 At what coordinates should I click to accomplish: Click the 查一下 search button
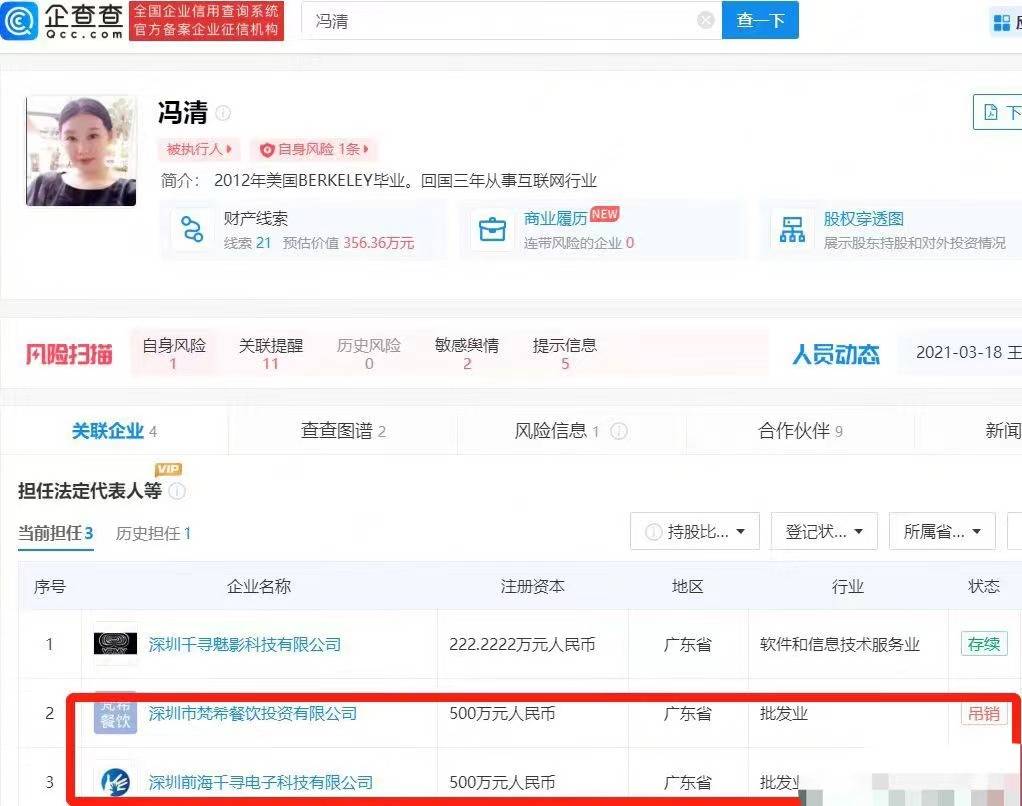[x=760, y=20]
